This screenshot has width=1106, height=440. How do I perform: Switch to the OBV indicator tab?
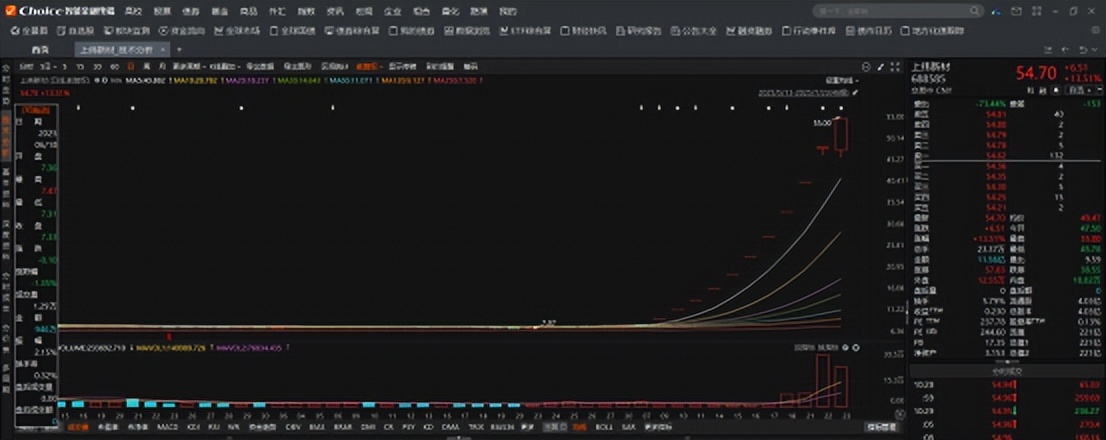point(293,427)
